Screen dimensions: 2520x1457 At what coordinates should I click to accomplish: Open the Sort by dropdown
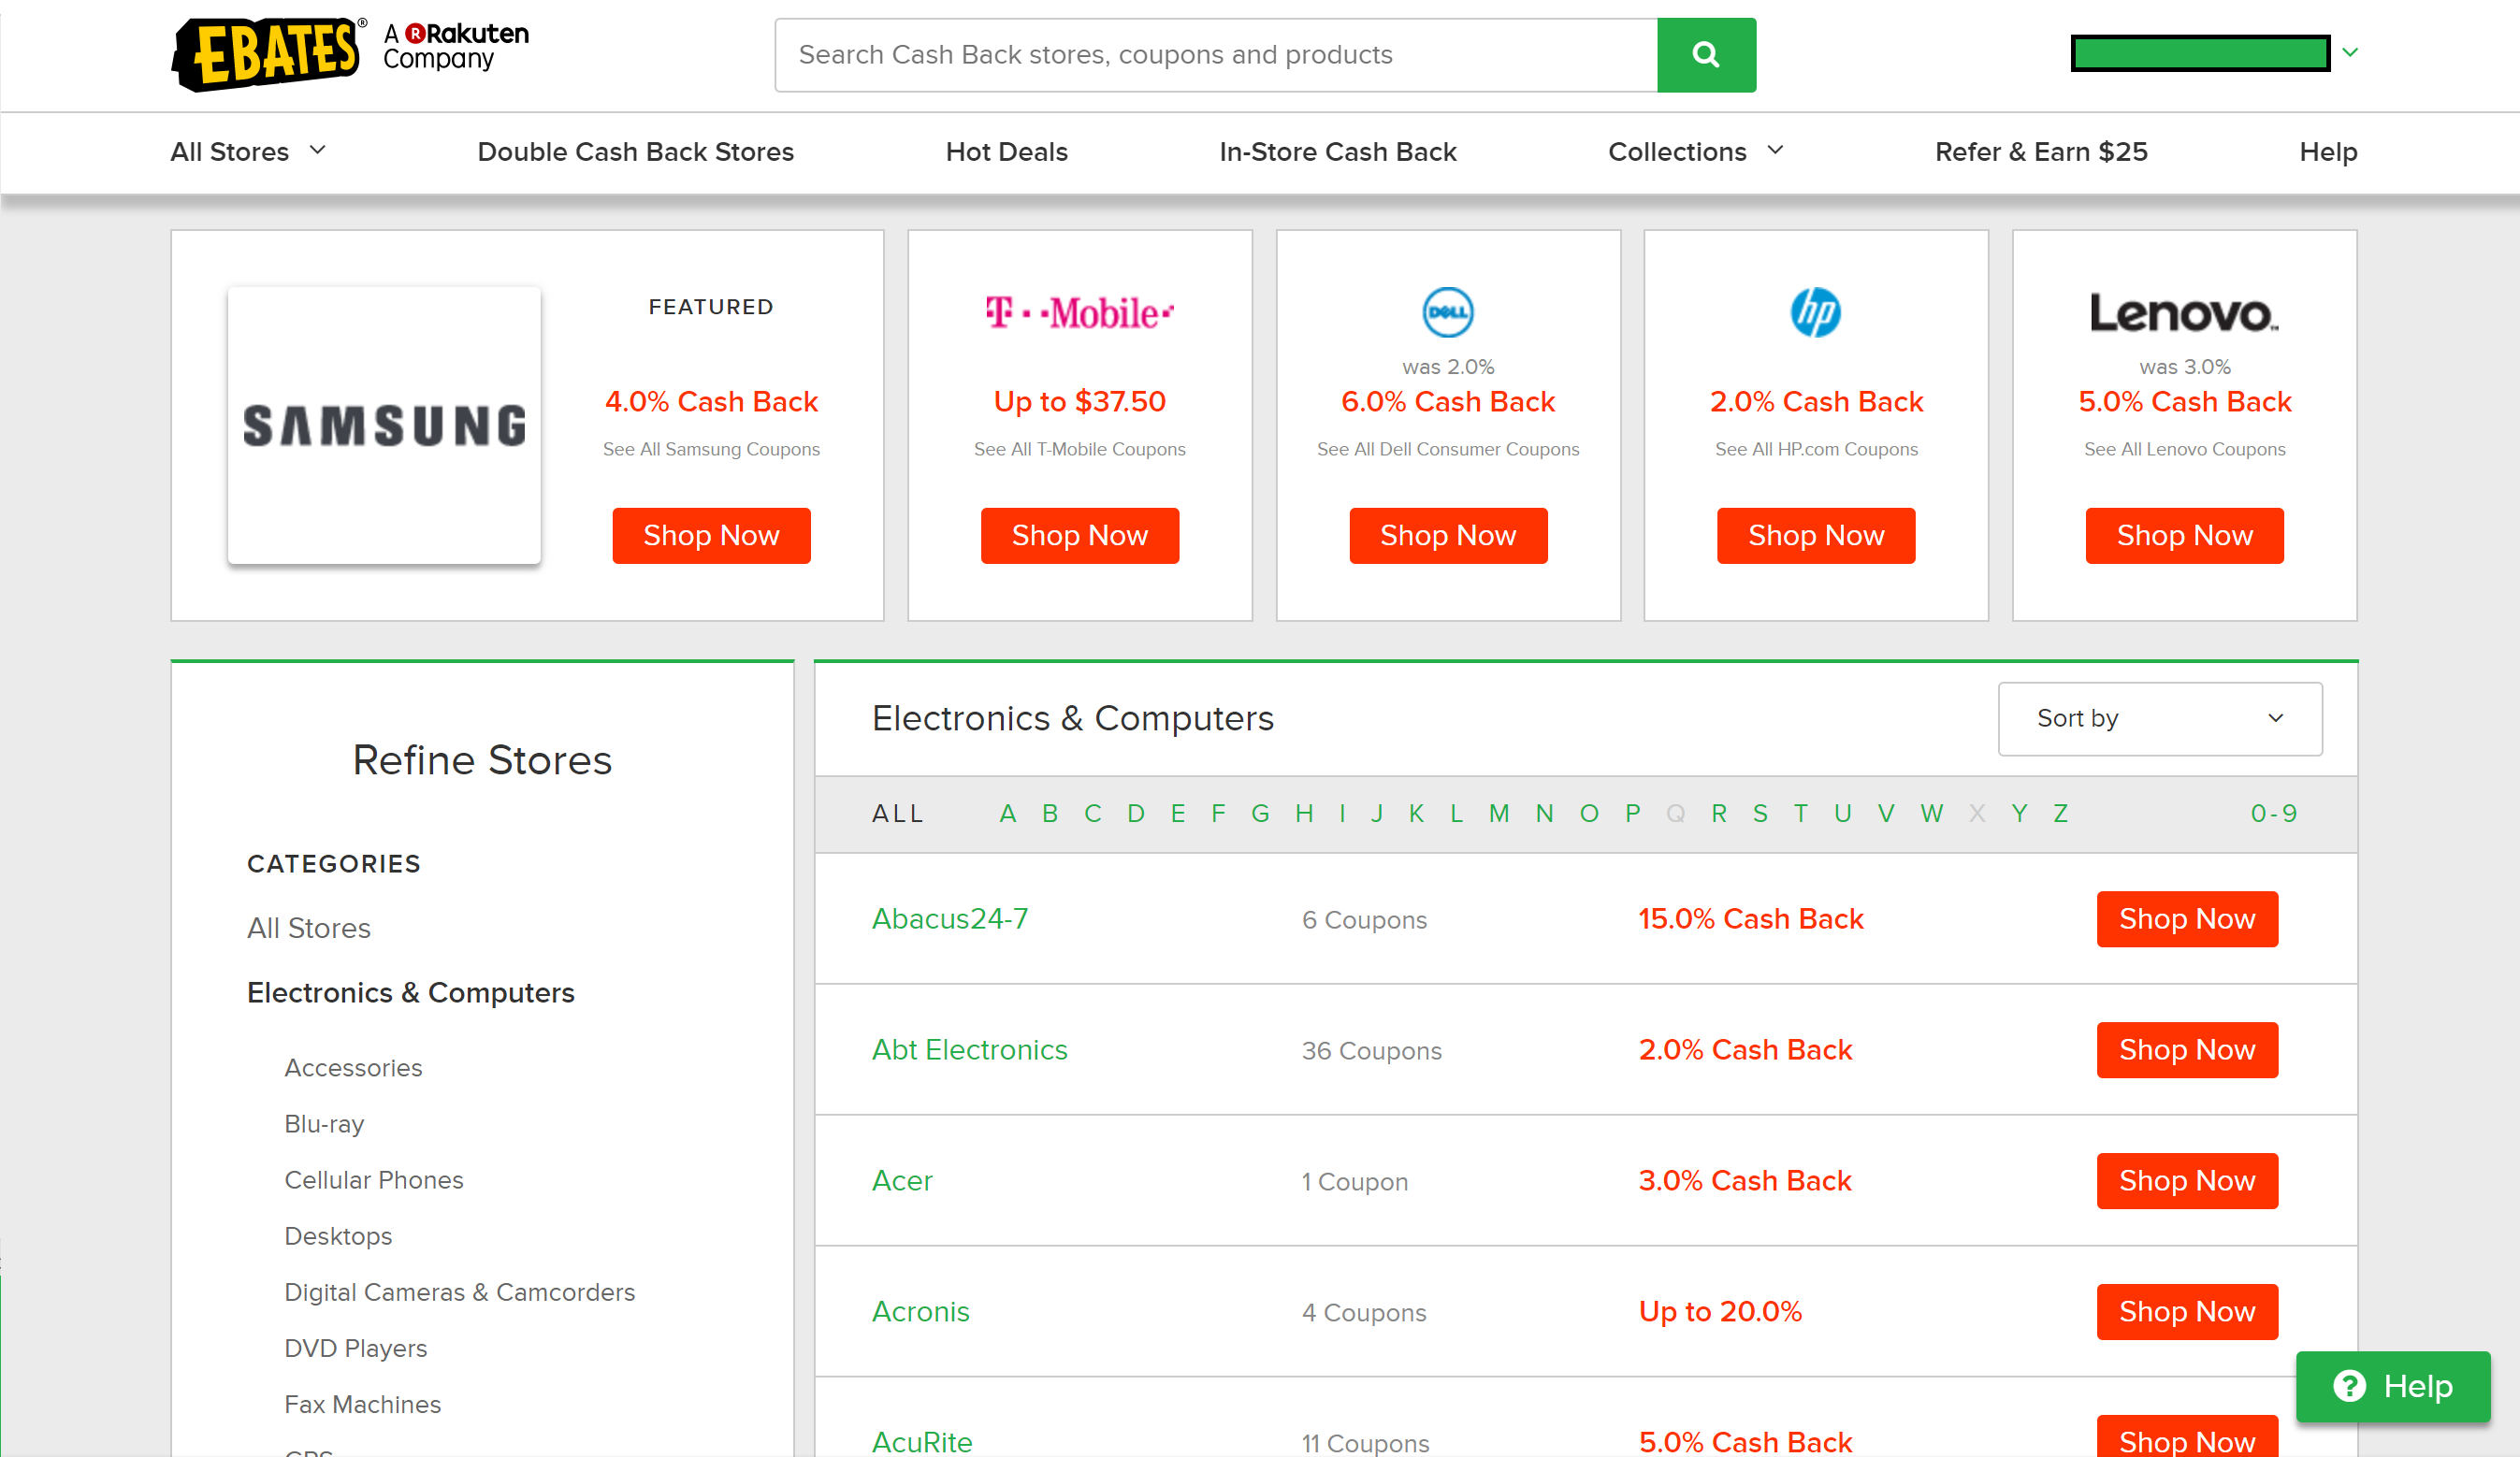coord(2159,718)
